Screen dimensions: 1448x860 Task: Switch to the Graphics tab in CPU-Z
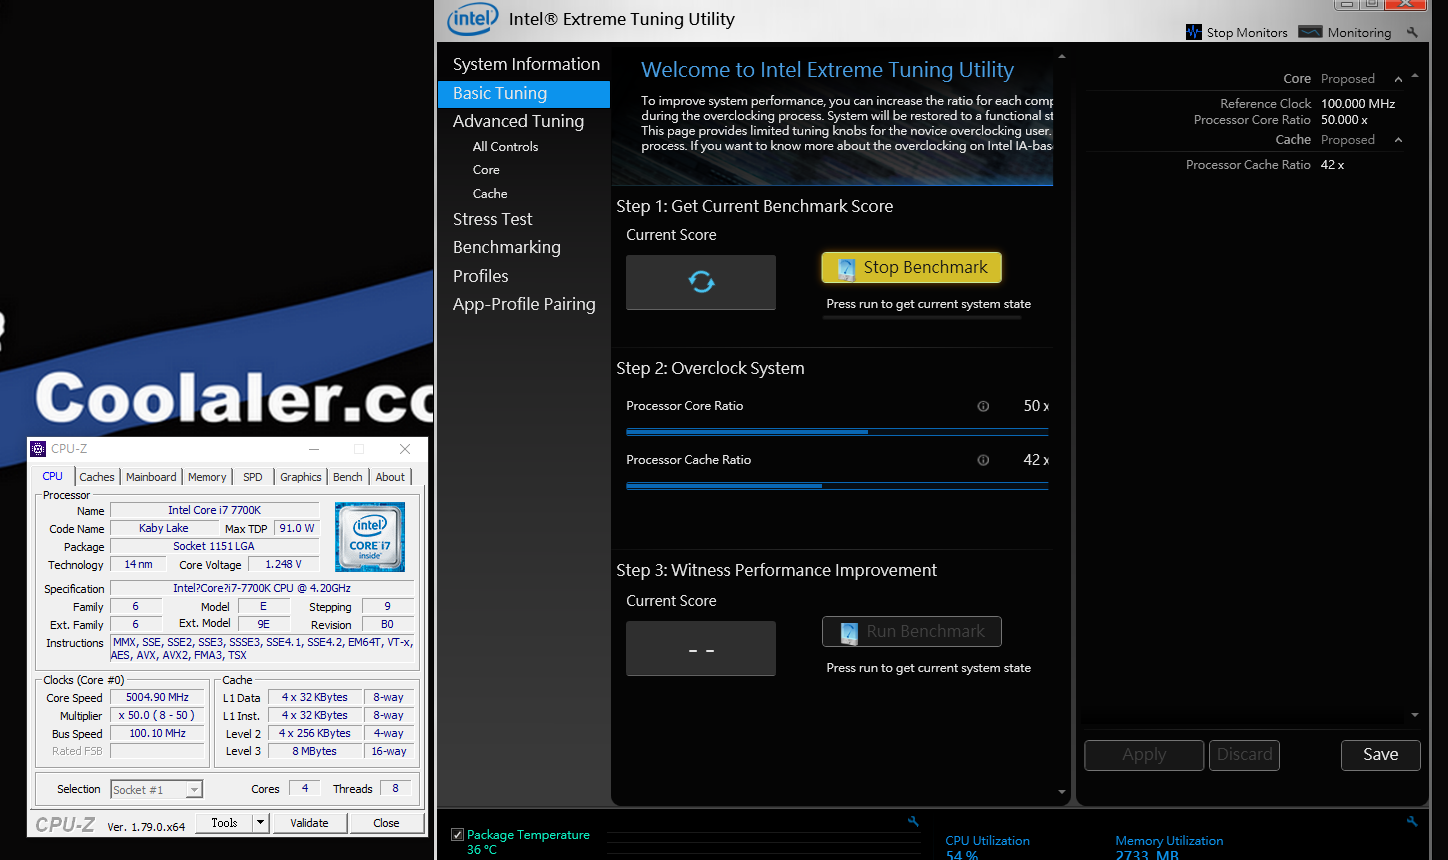pos(301,477)
